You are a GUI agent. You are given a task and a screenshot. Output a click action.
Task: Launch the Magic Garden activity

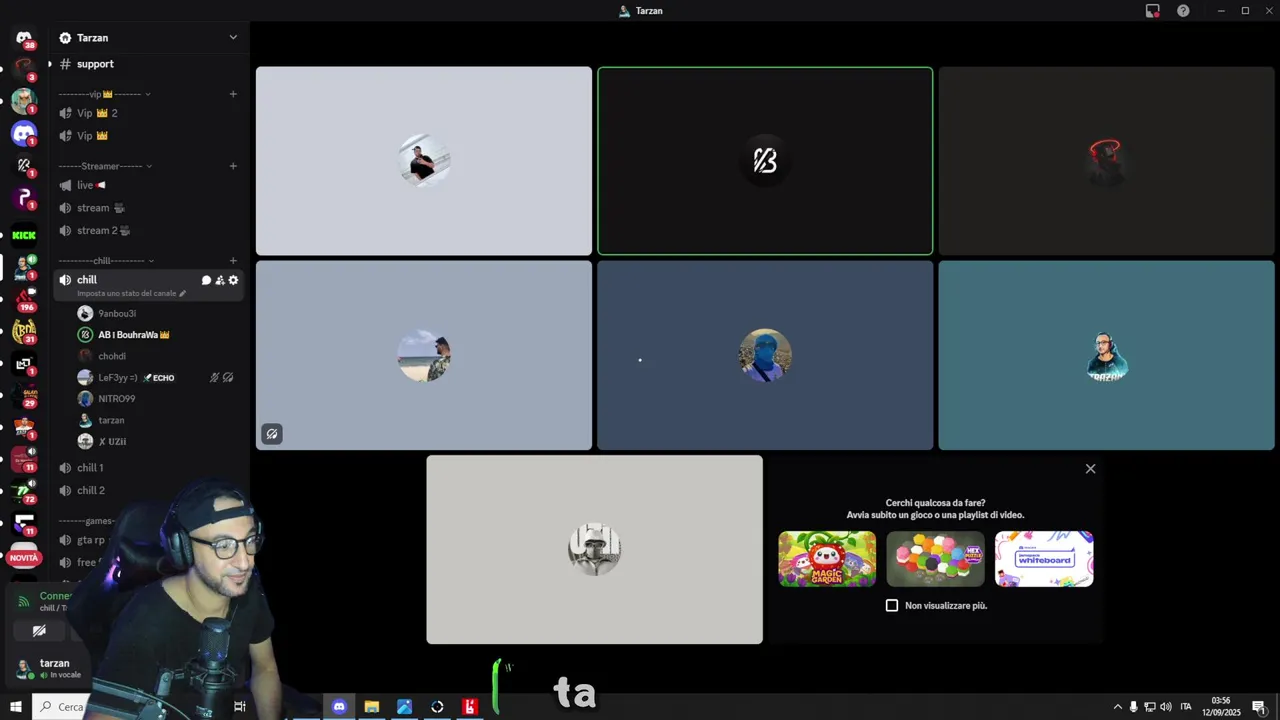click(827, 559)
